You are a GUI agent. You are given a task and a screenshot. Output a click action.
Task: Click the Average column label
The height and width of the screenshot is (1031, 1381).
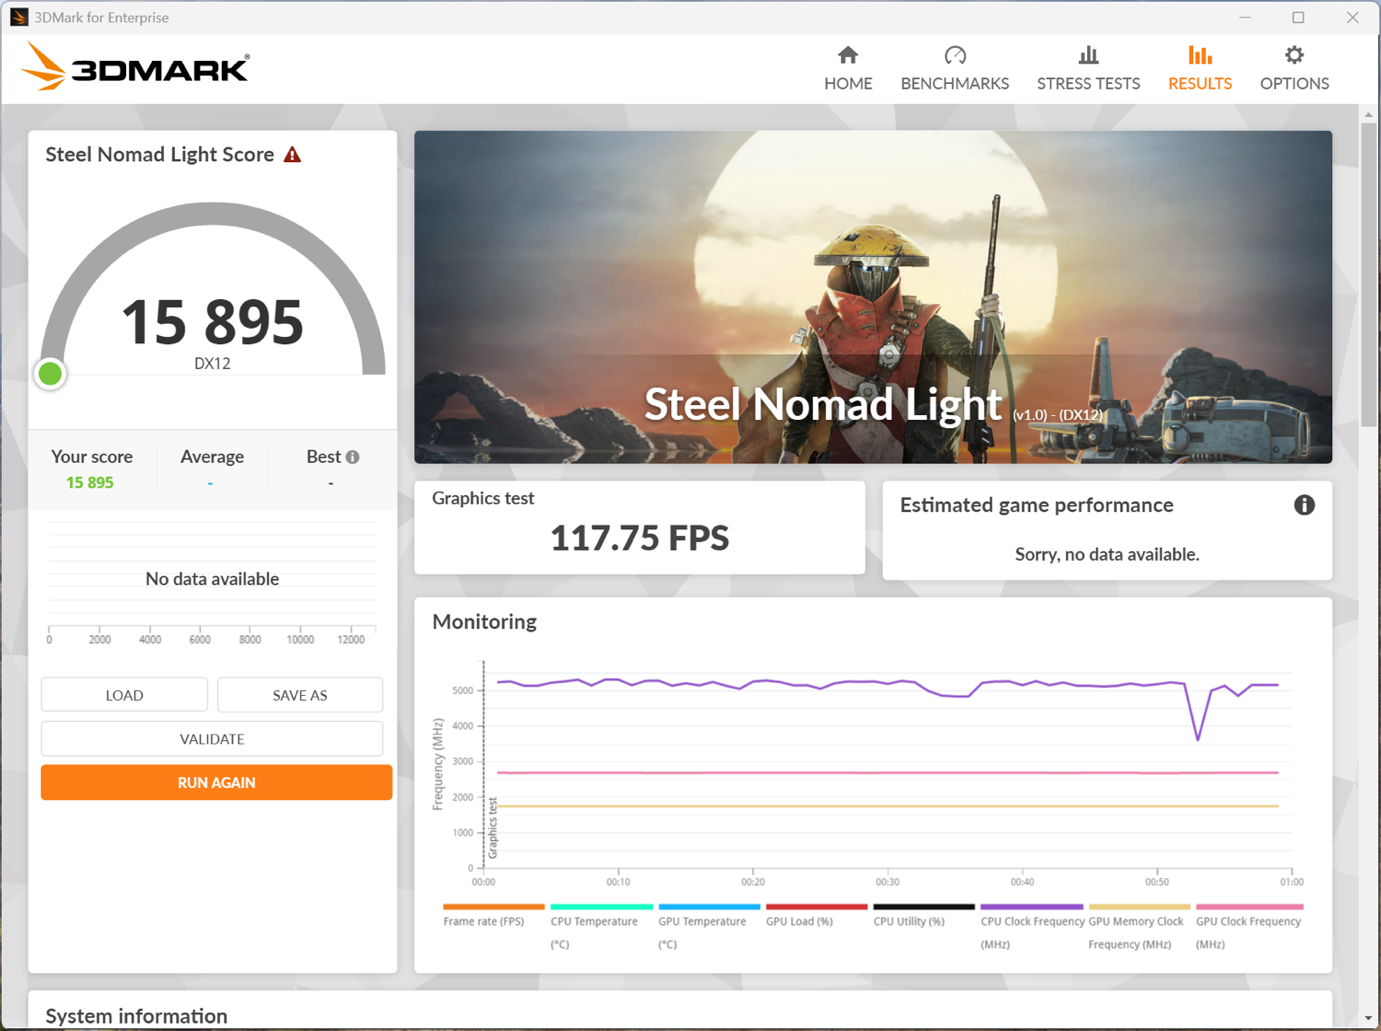tap(212, 457)
